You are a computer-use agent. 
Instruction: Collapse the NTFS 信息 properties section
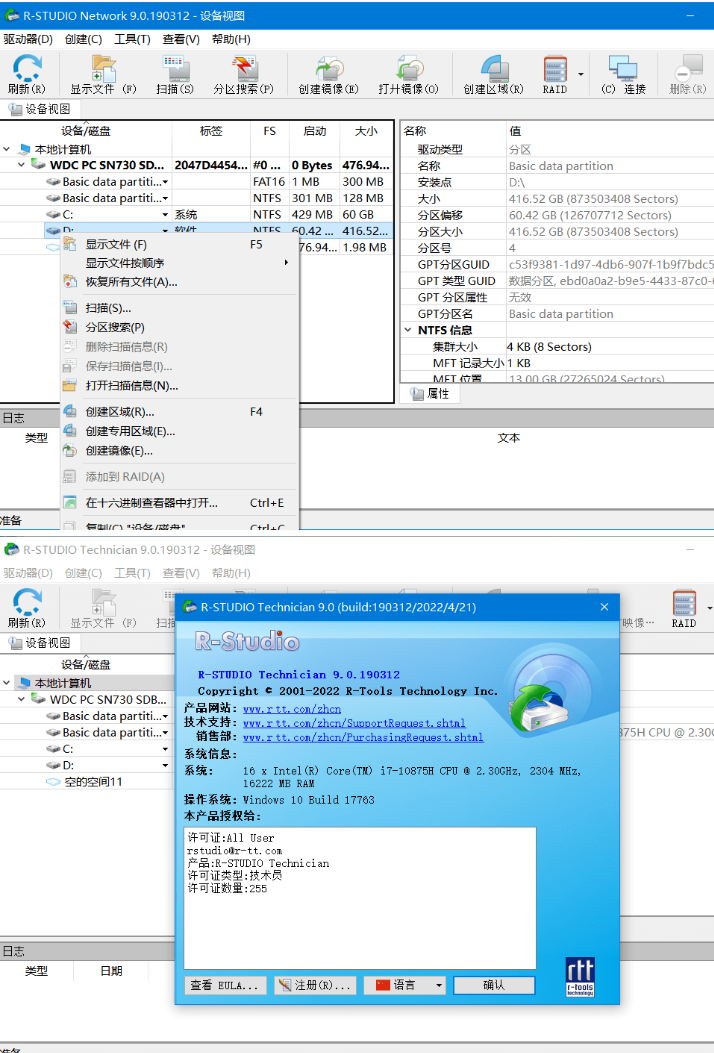tap(408, 330)
